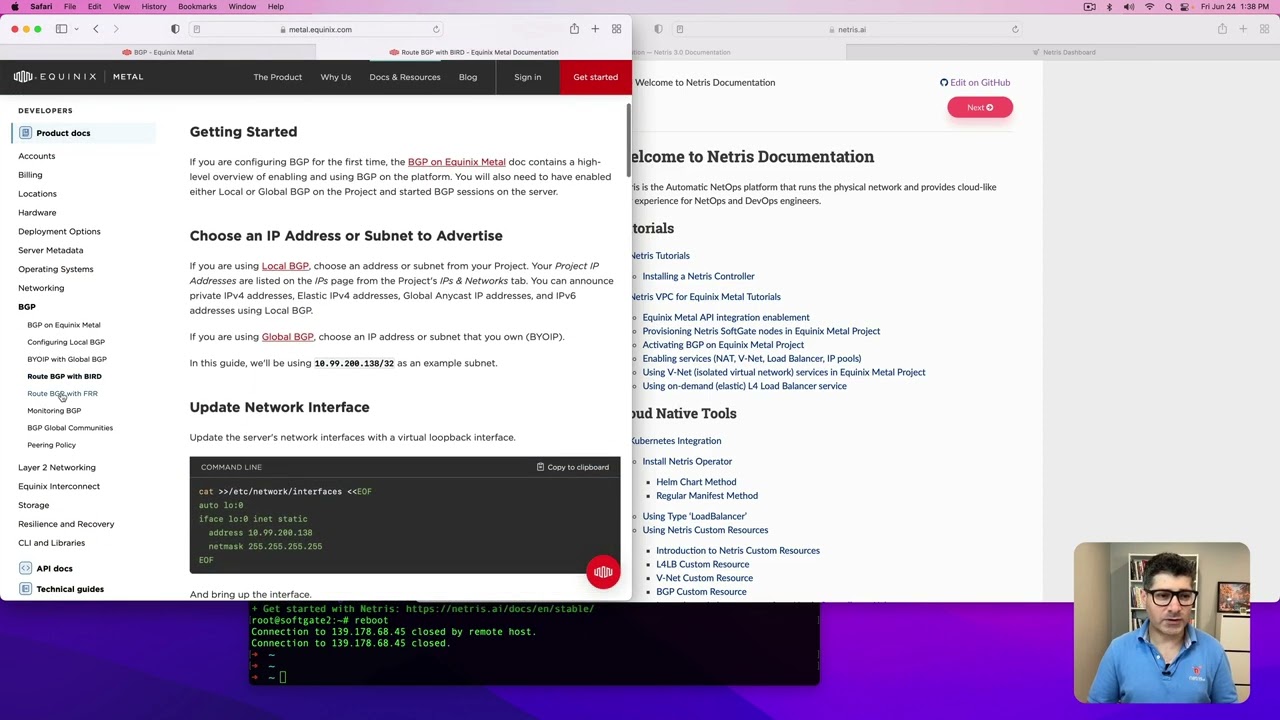Open CLI and Libraries section
The width and height of the screenshot is (1280, 720).
(x=51, y=543)
